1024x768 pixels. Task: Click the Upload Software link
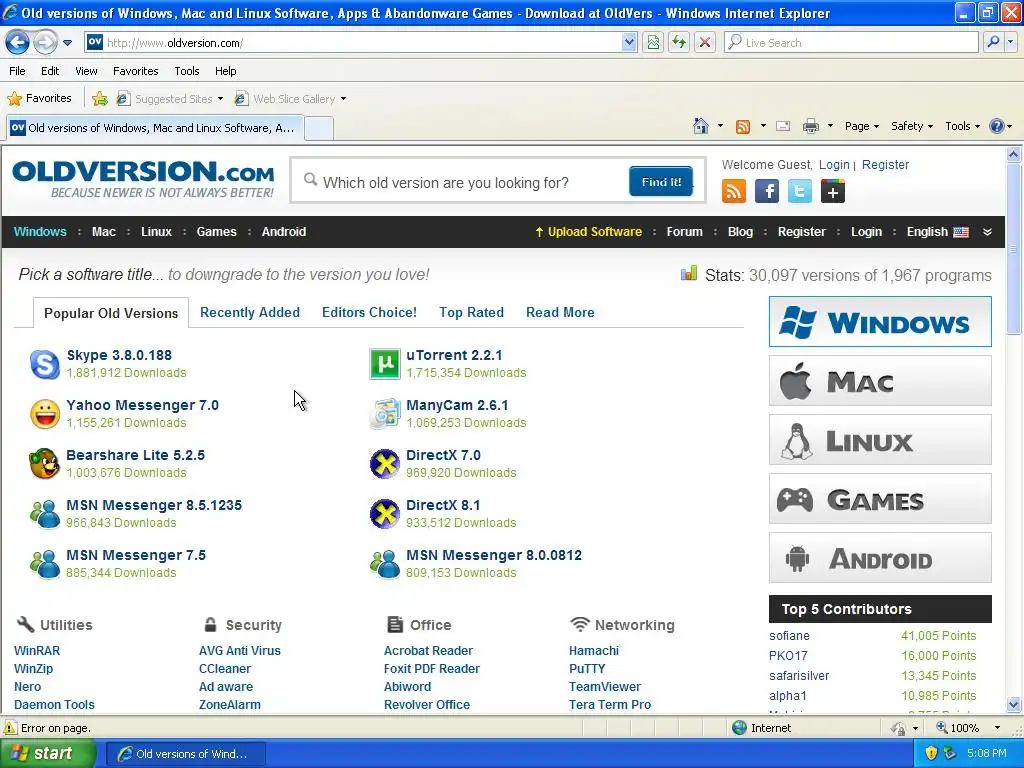tap(588, 232)
